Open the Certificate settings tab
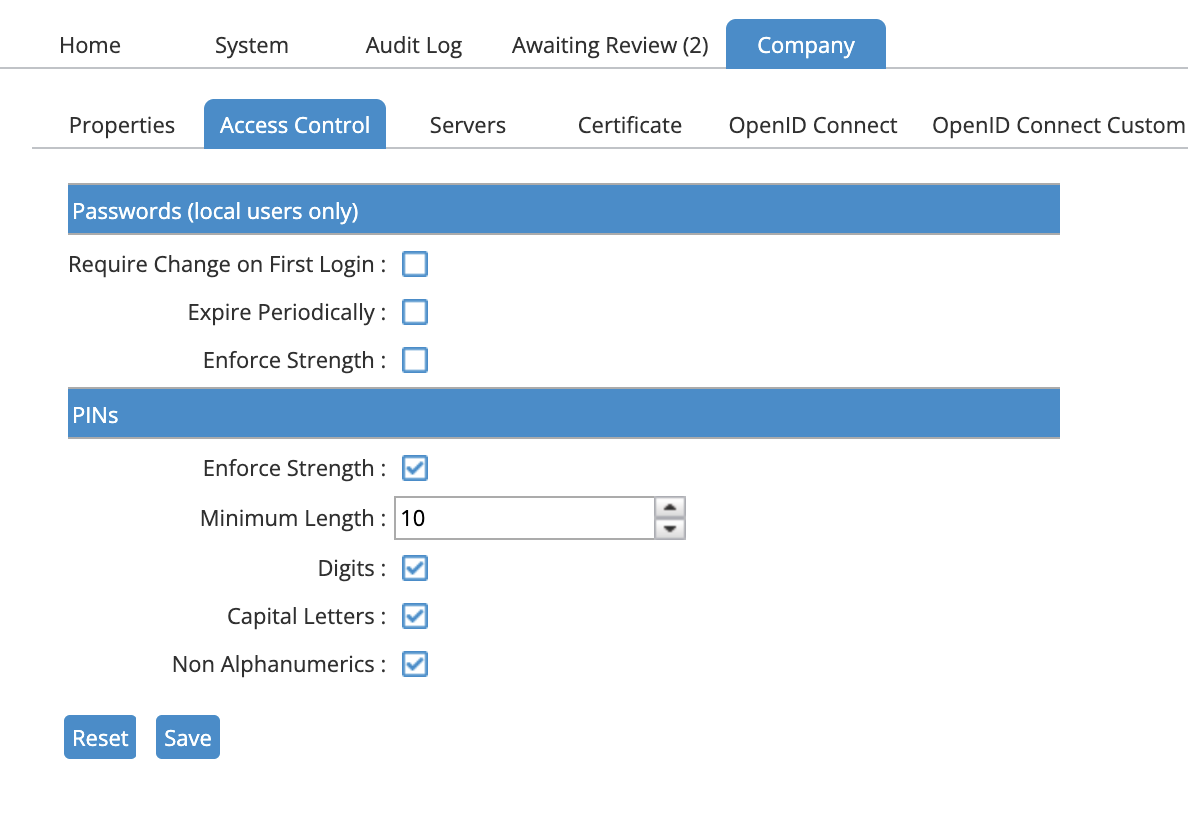The image size is (1188, 828). coord(629,124)
